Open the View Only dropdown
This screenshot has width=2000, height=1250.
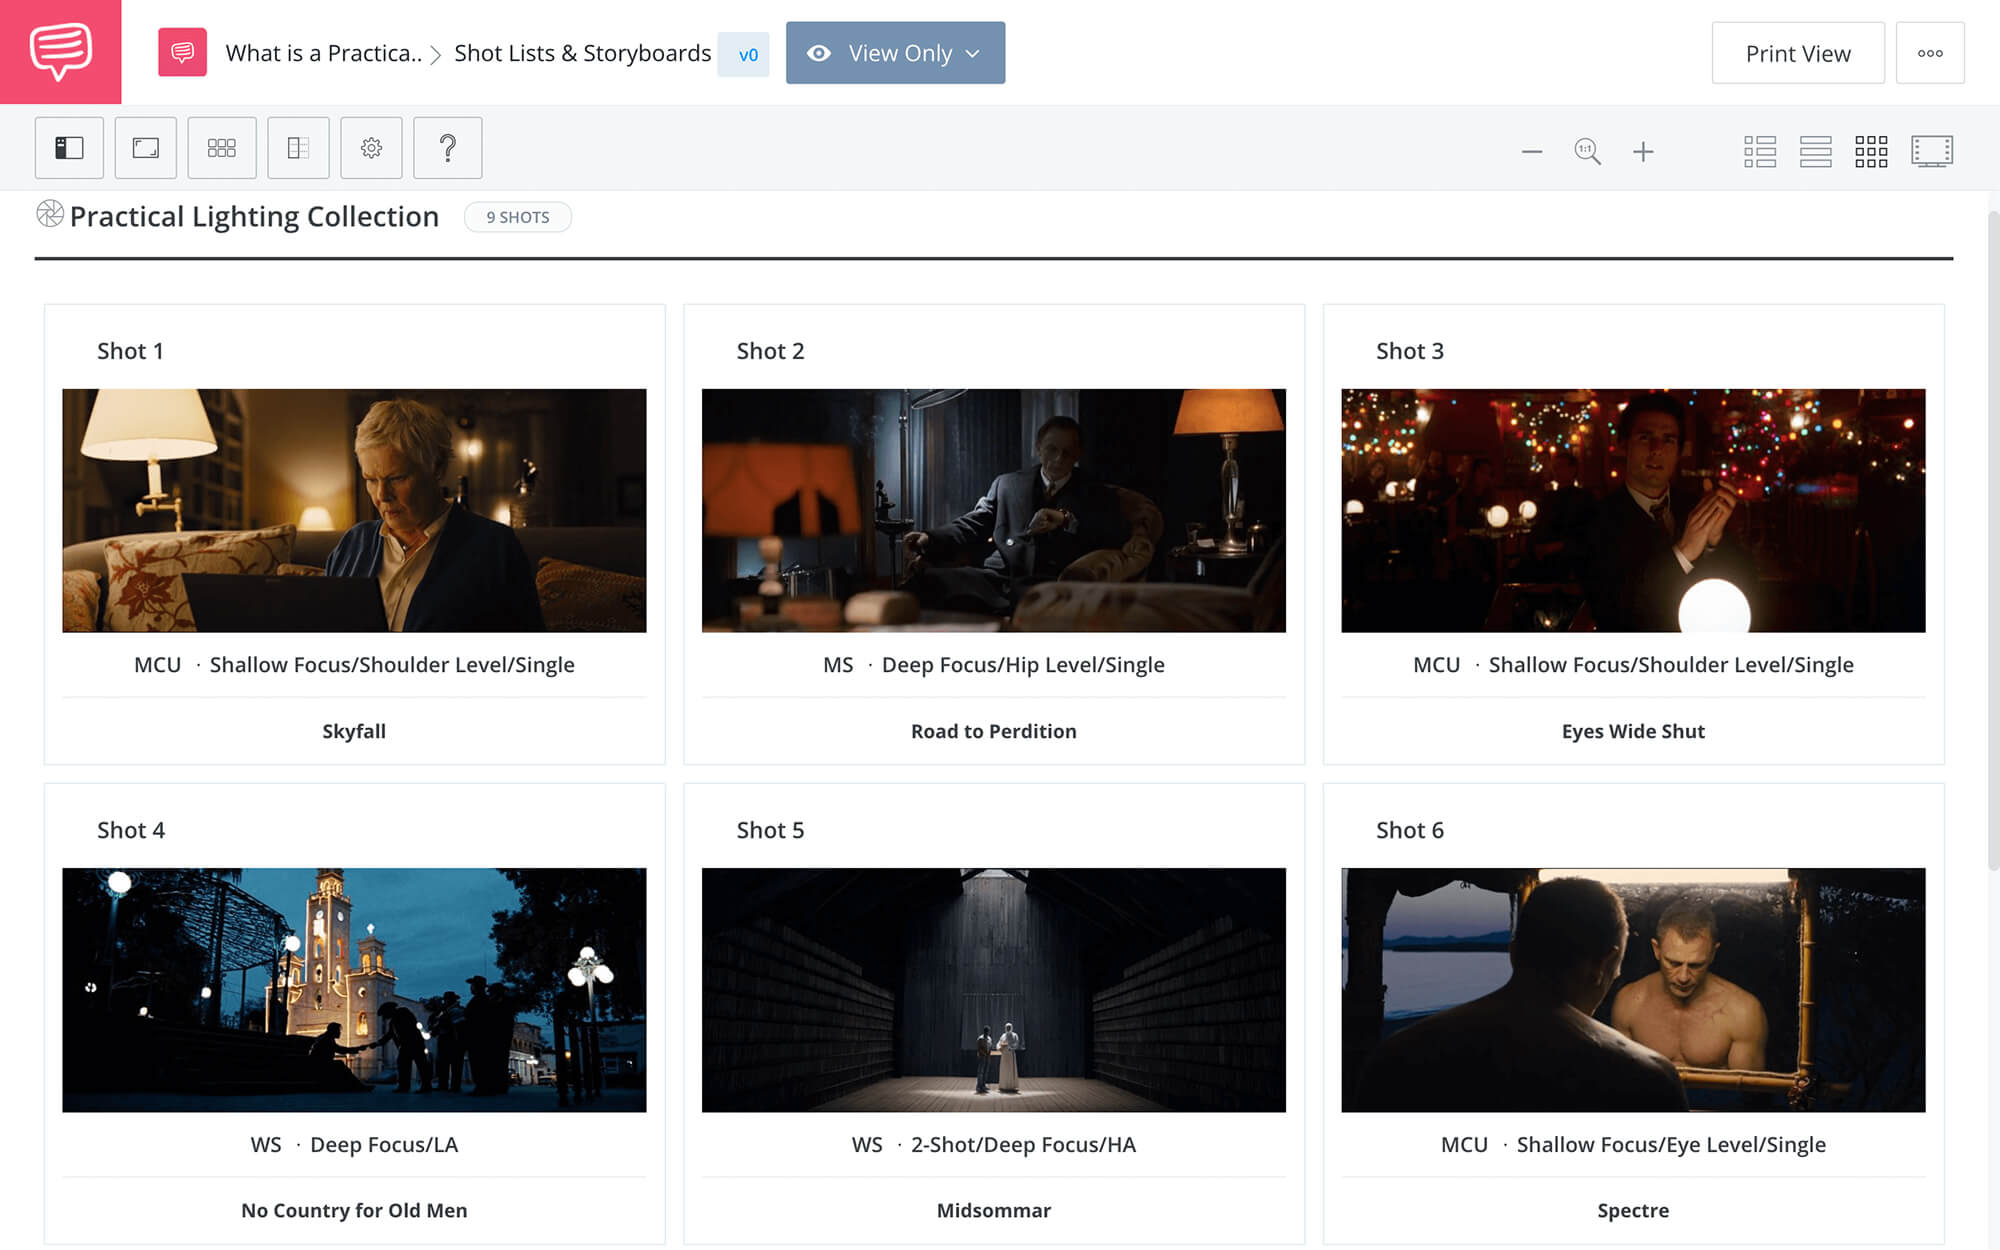895,53
